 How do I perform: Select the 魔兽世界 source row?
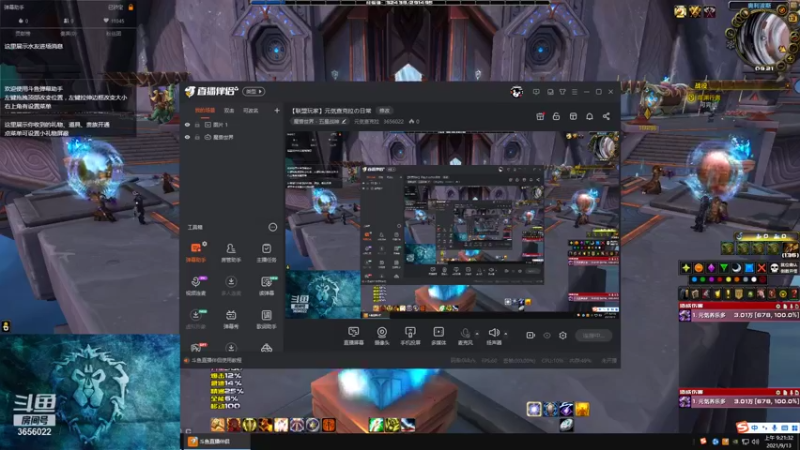pyautogui.click(x=232, y=137)
